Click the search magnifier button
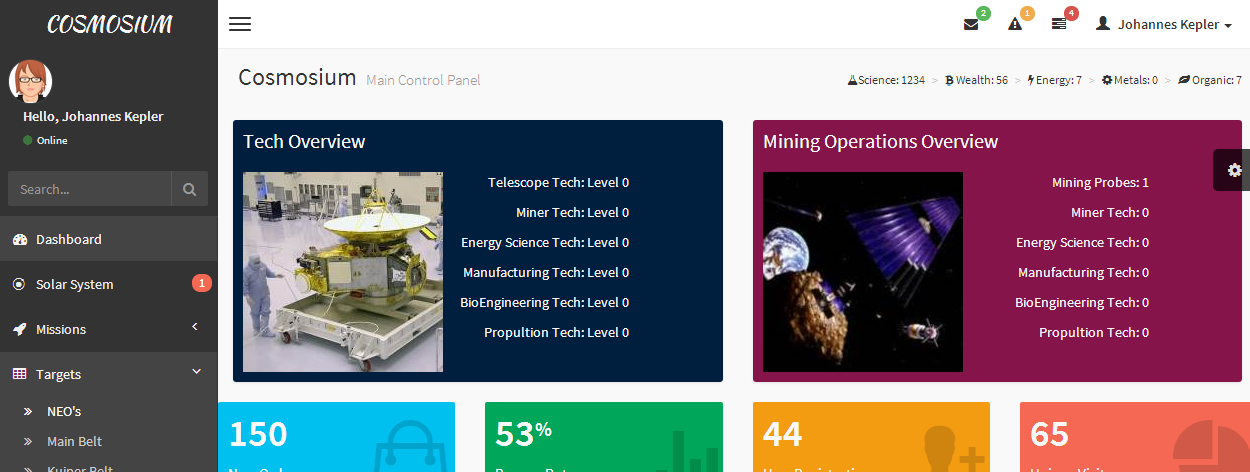 (x=189, y=189)
